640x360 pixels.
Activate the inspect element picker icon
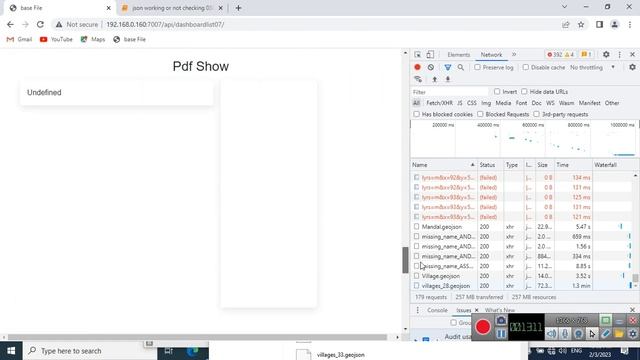[417, 55]
